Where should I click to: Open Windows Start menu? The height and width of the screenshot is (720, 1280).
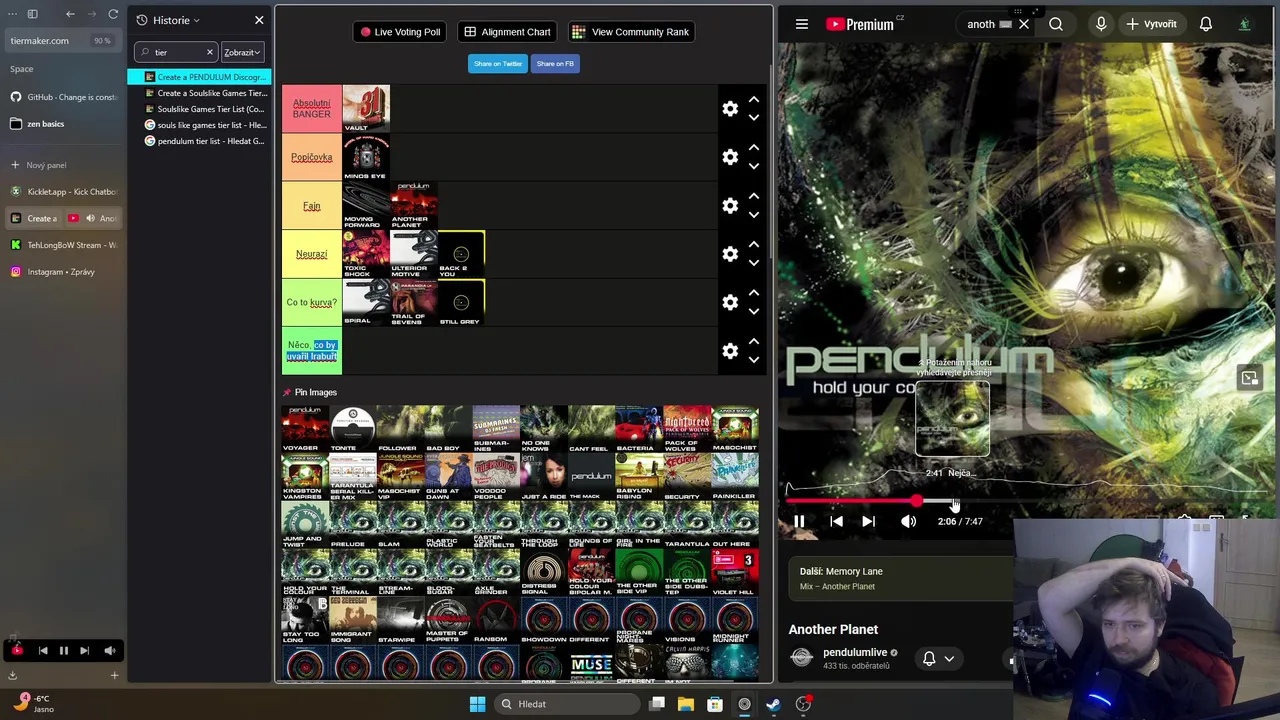pos(477,704)
